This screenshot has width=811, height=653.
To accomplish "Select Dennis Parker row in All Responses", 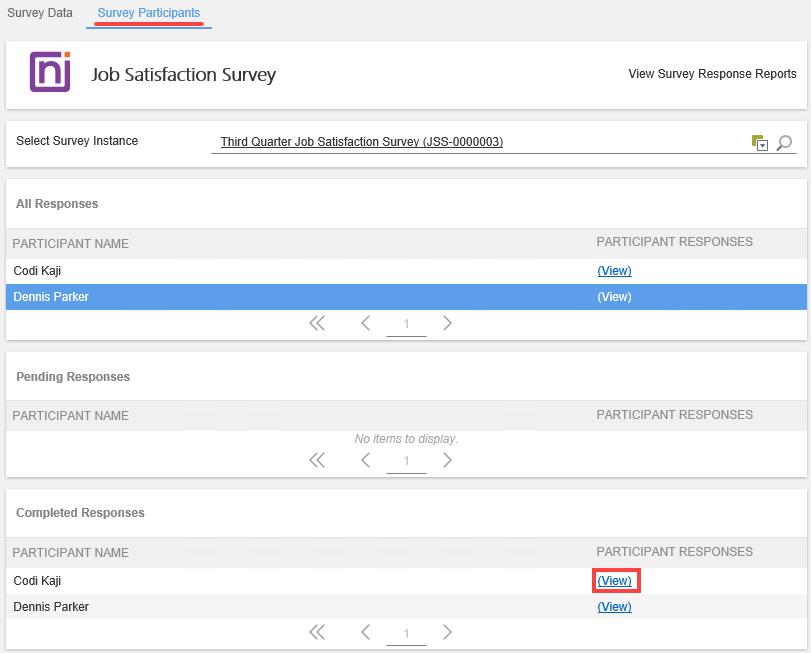I will tap(300, 297).
